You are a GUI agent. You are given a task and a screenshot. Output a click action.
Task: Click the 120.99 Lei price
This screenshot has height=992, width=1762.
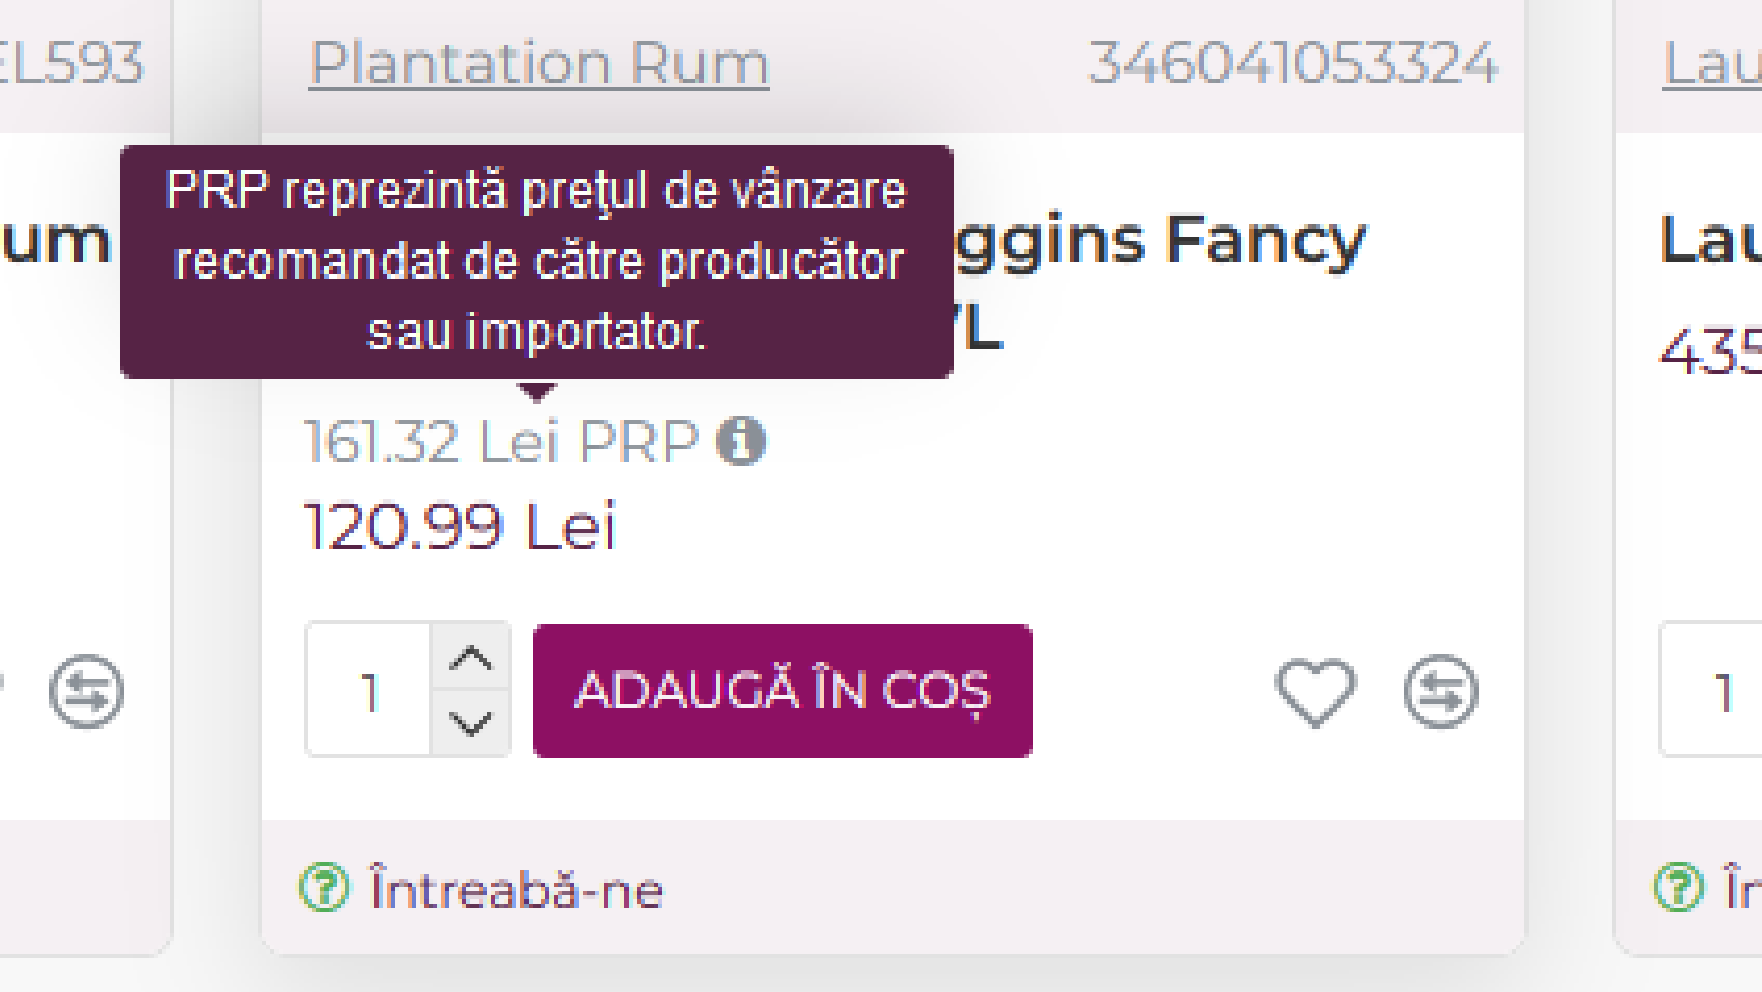(460, 527)
